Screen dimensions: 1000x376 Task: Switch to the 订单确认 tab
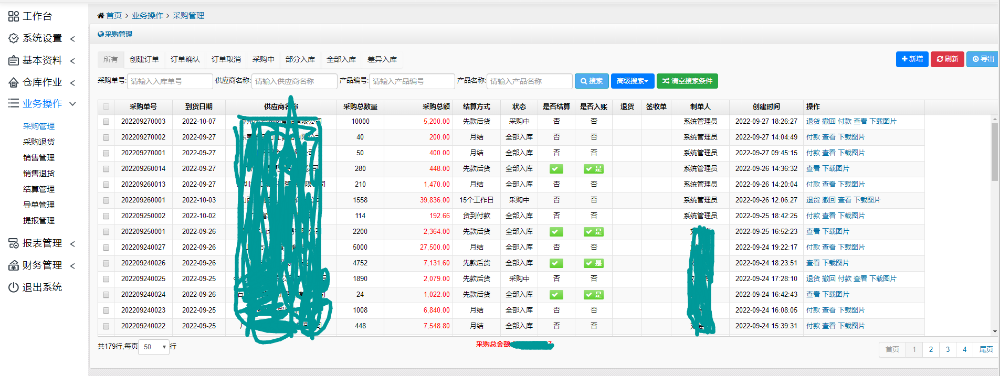(x=185, y=59)
